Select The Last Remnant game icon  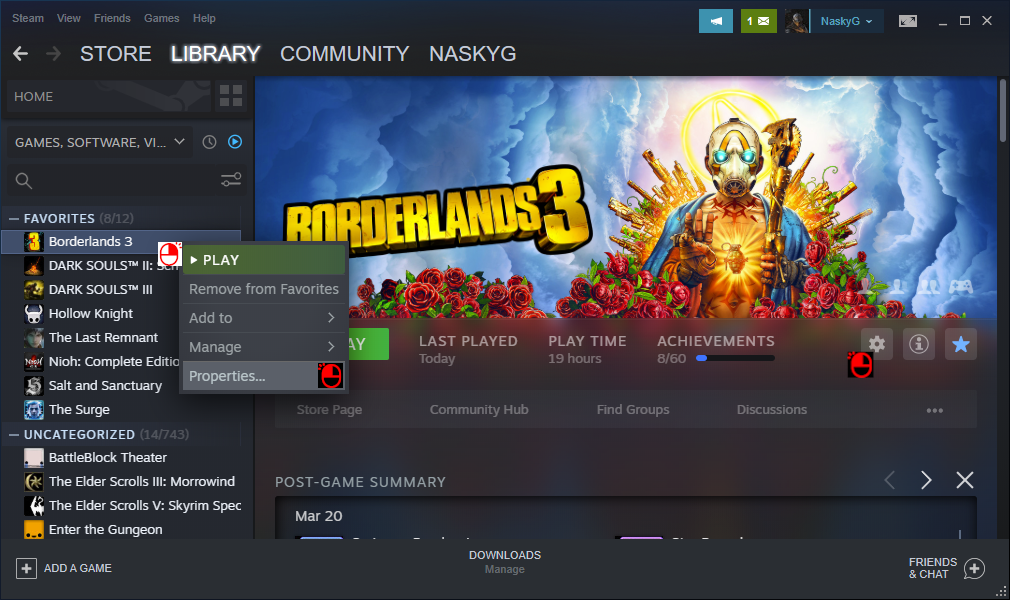click(x=33, y=338)
